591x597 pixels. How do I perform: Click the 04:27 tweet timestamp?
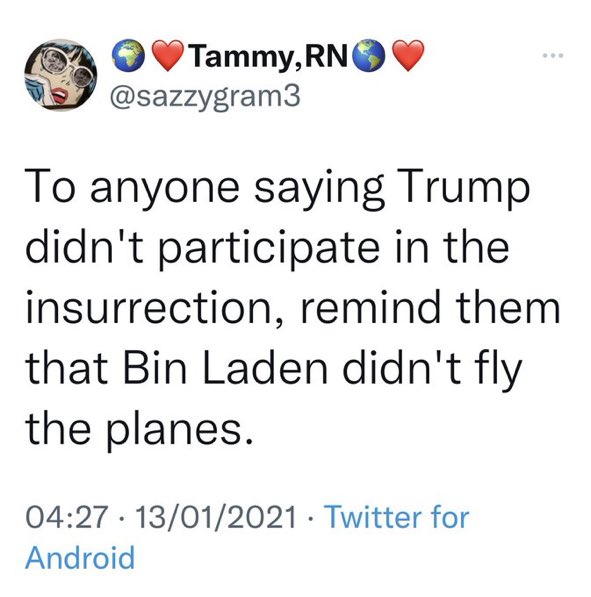click(67, 517)
